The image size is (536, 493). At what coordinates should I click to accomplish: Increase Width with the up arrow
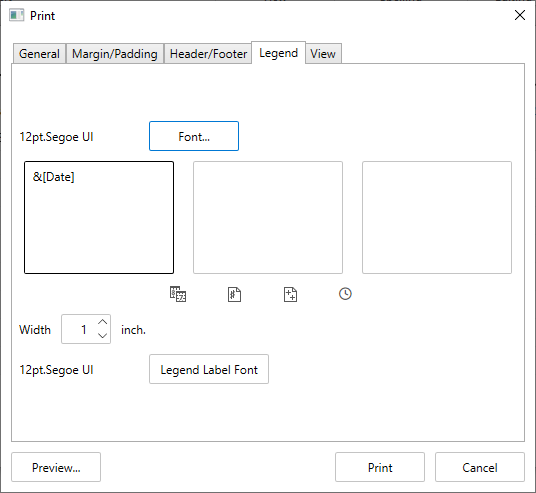(103, 322)
